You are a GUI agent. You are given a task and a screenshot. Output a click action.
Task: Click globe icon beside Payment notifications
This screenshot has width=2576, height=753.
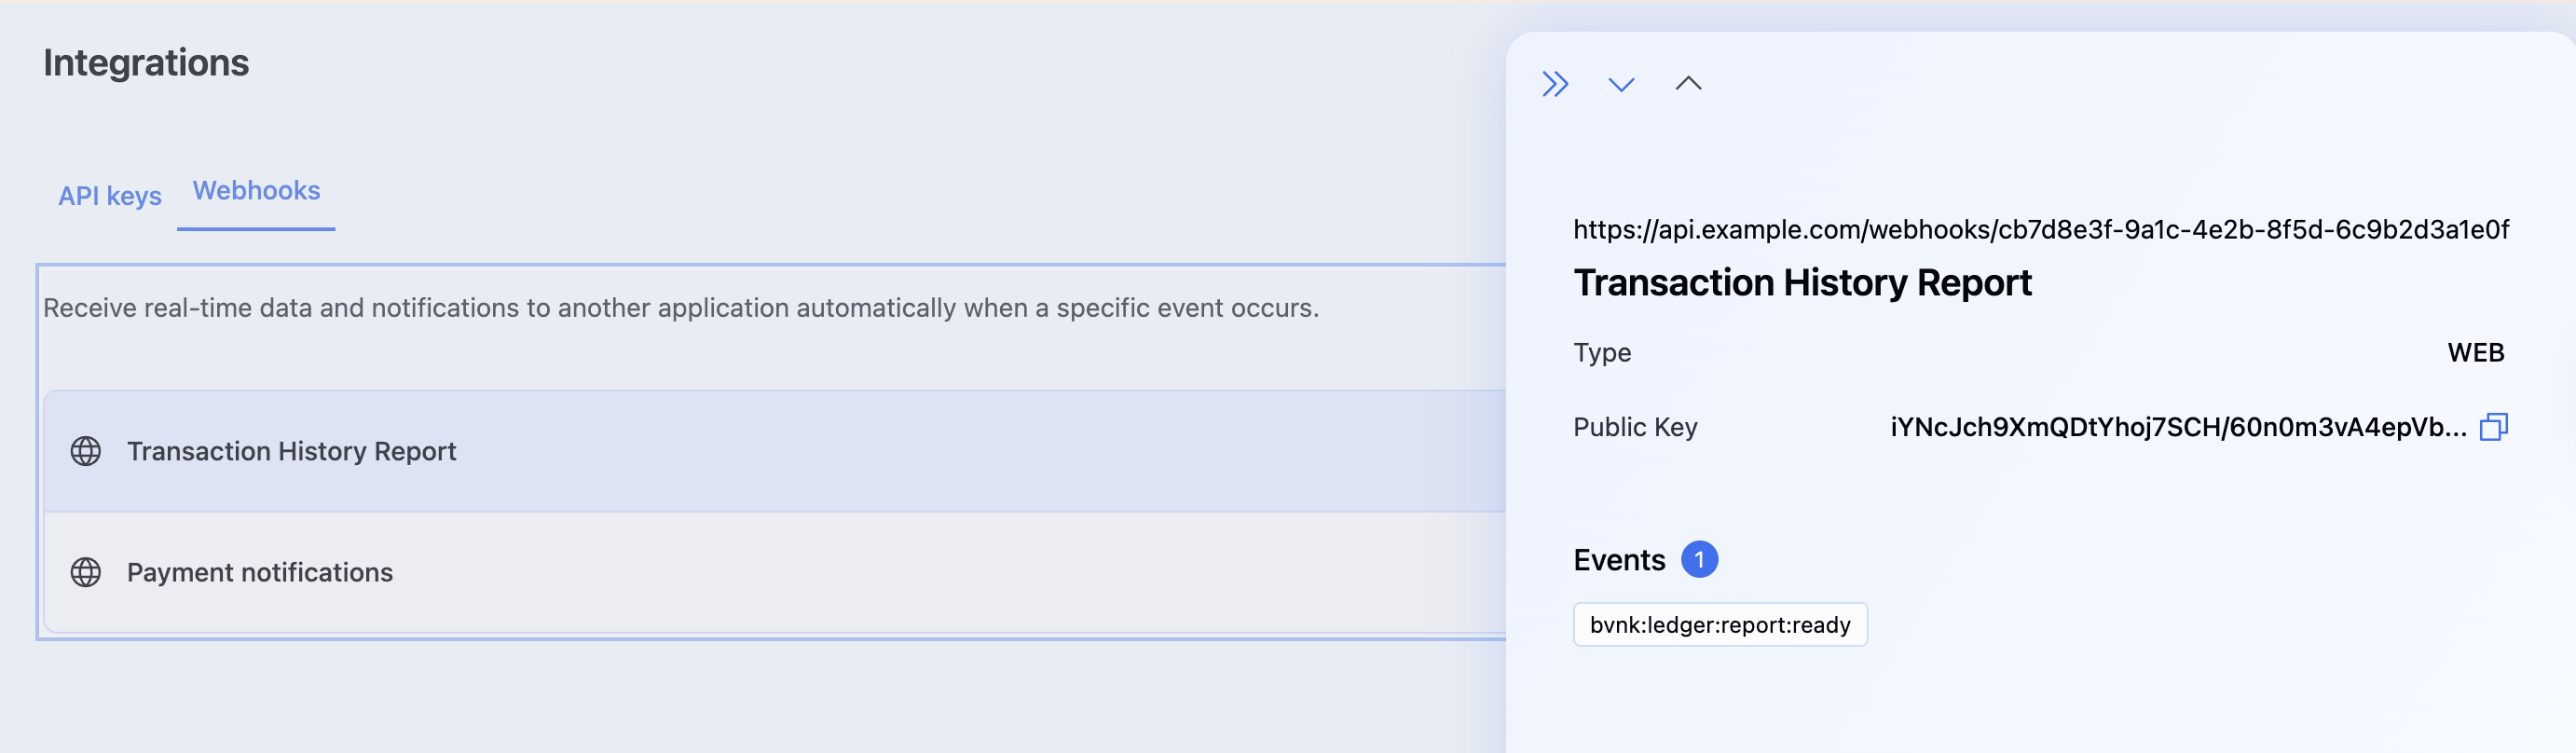[86, 572]
